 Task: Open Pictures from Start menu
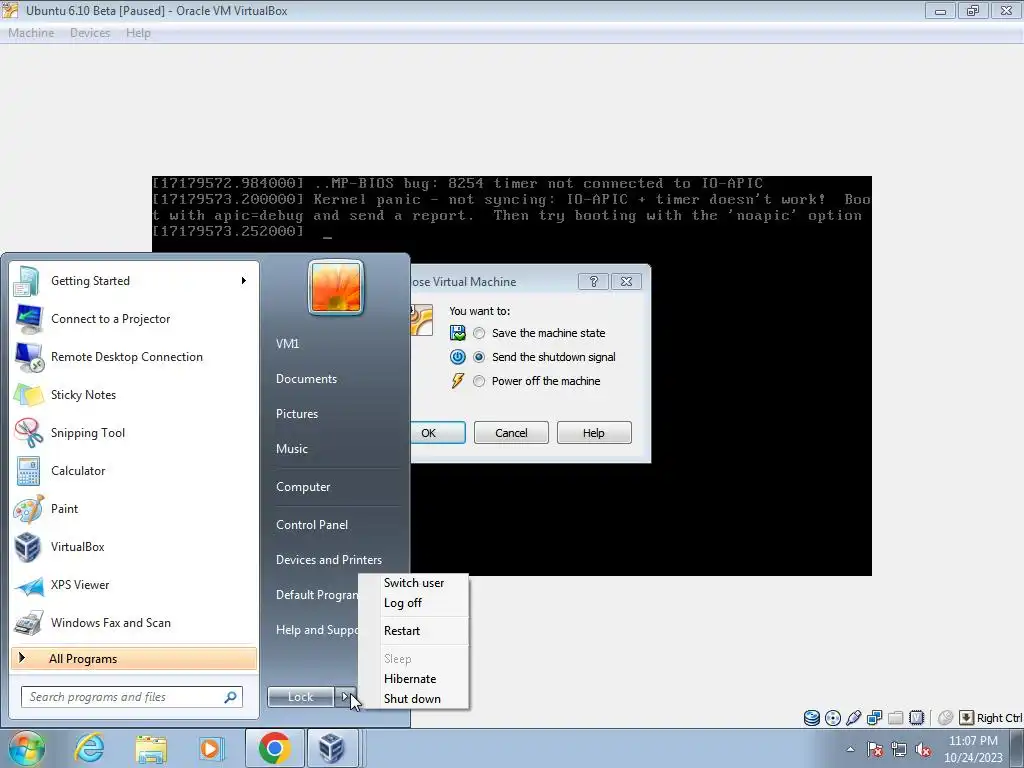(x=296, y=414)
